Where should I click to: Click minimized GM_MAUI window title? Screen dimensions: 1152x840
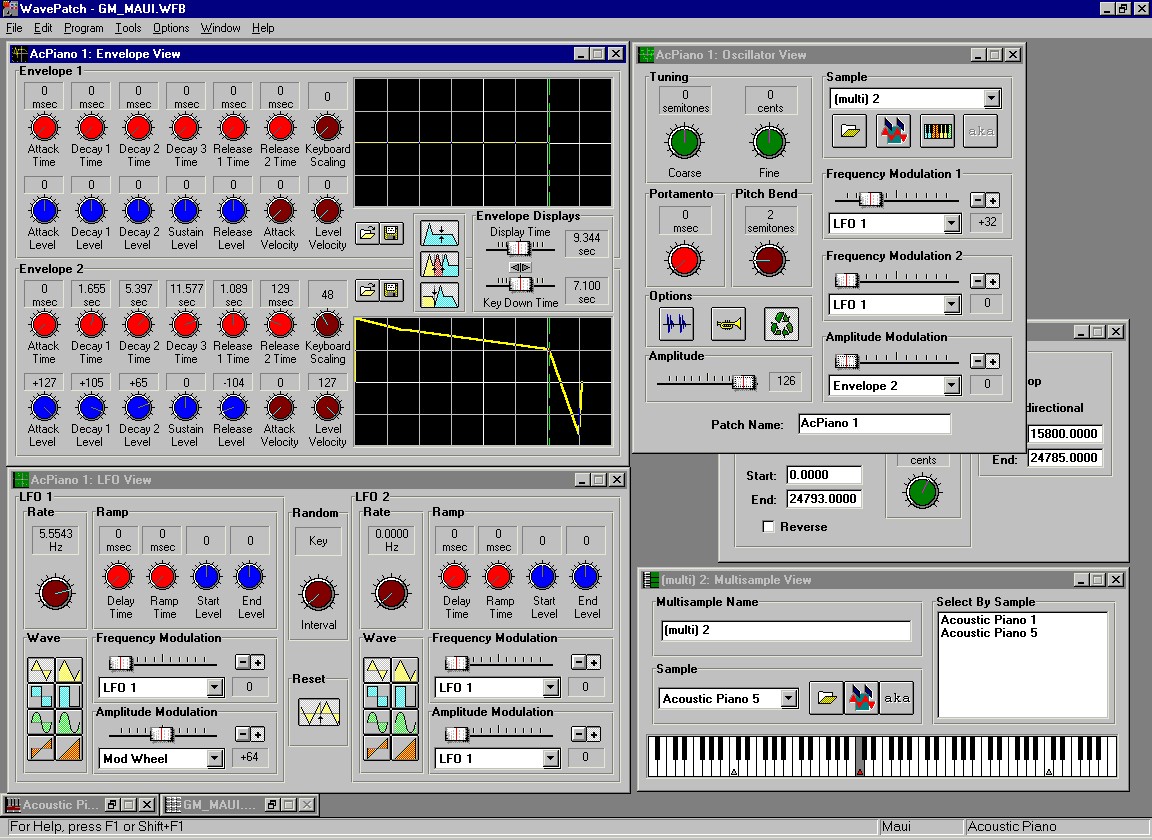click(x=219, y=805)
